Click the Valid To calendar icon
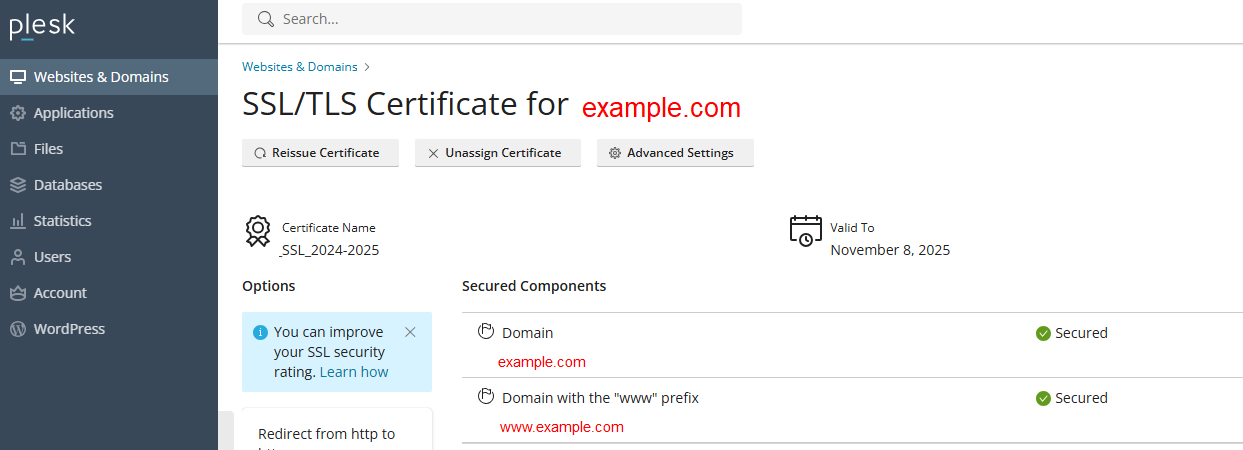This screenshot has height=450, width=1243. pyautogui.click(x=806, y=231)
